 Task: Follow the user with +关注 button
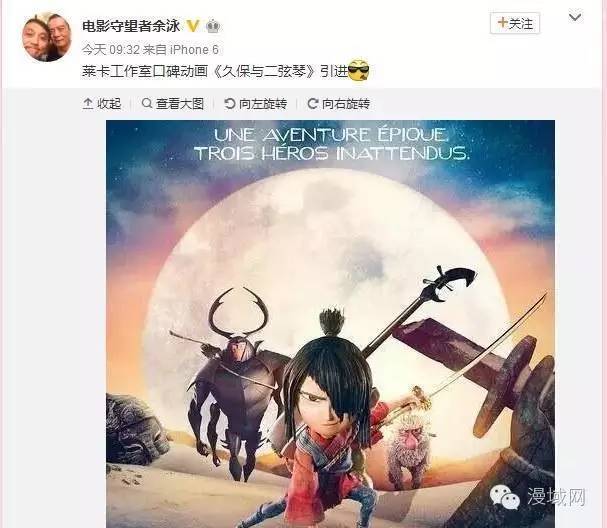click(515, 24)
